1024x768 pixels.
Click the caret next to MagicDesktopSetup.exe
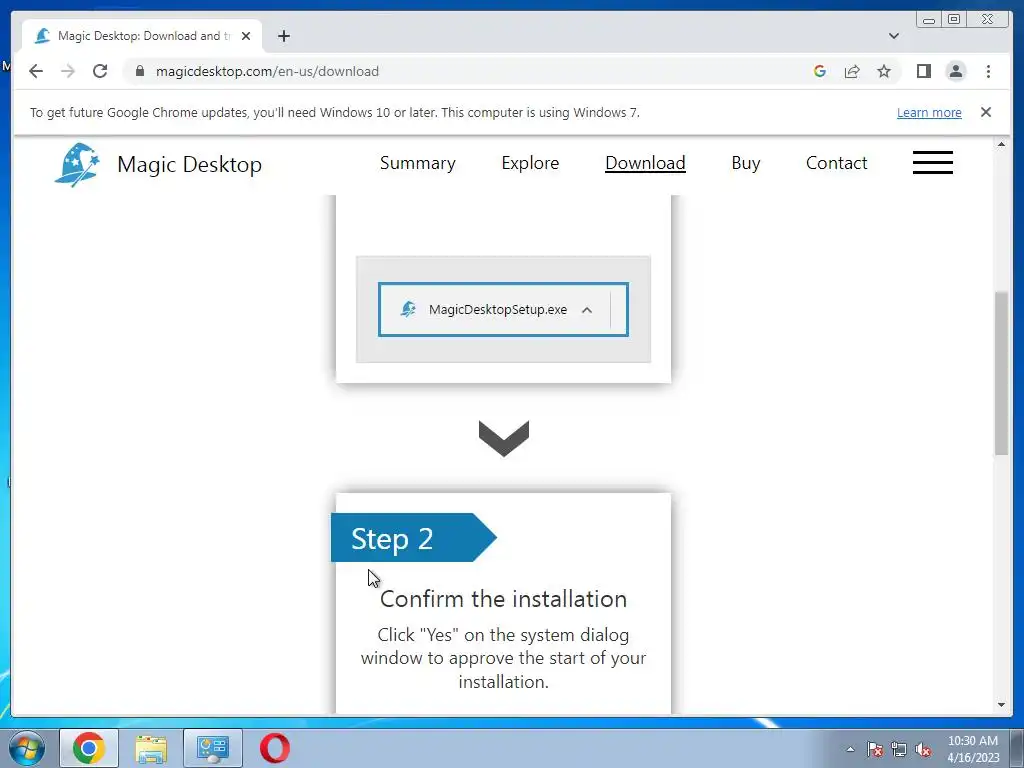pyautogui.click(x=586, y=310)
